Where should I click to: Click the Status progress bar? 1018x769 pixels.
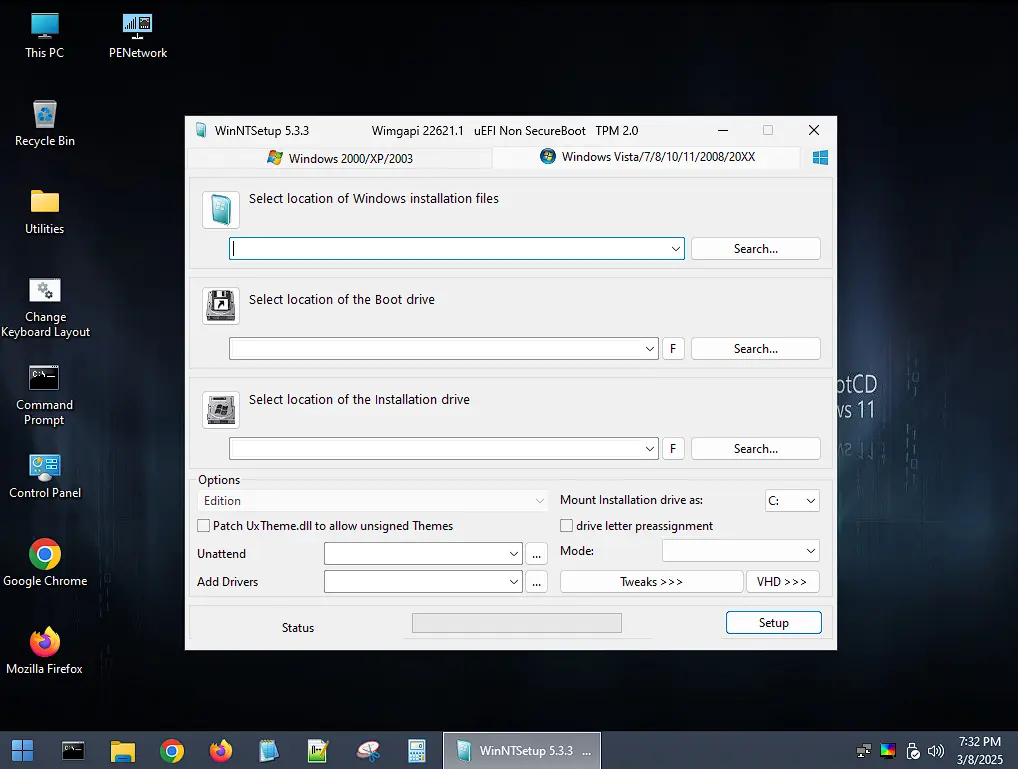516,622
